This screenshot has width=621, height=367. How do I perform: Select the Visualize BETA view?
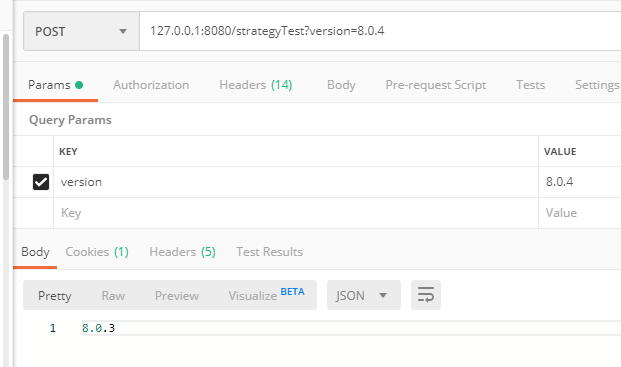267,295
